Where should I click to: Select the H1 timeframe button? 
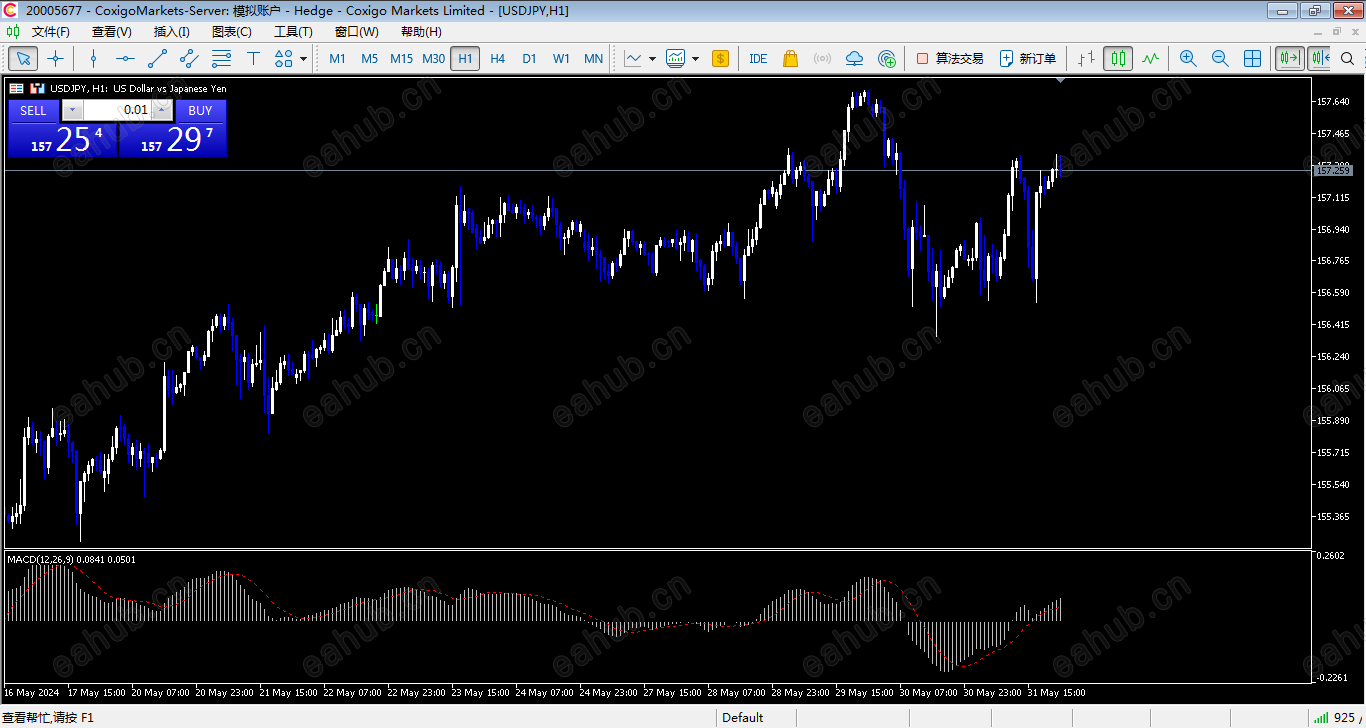pos(465,58)
